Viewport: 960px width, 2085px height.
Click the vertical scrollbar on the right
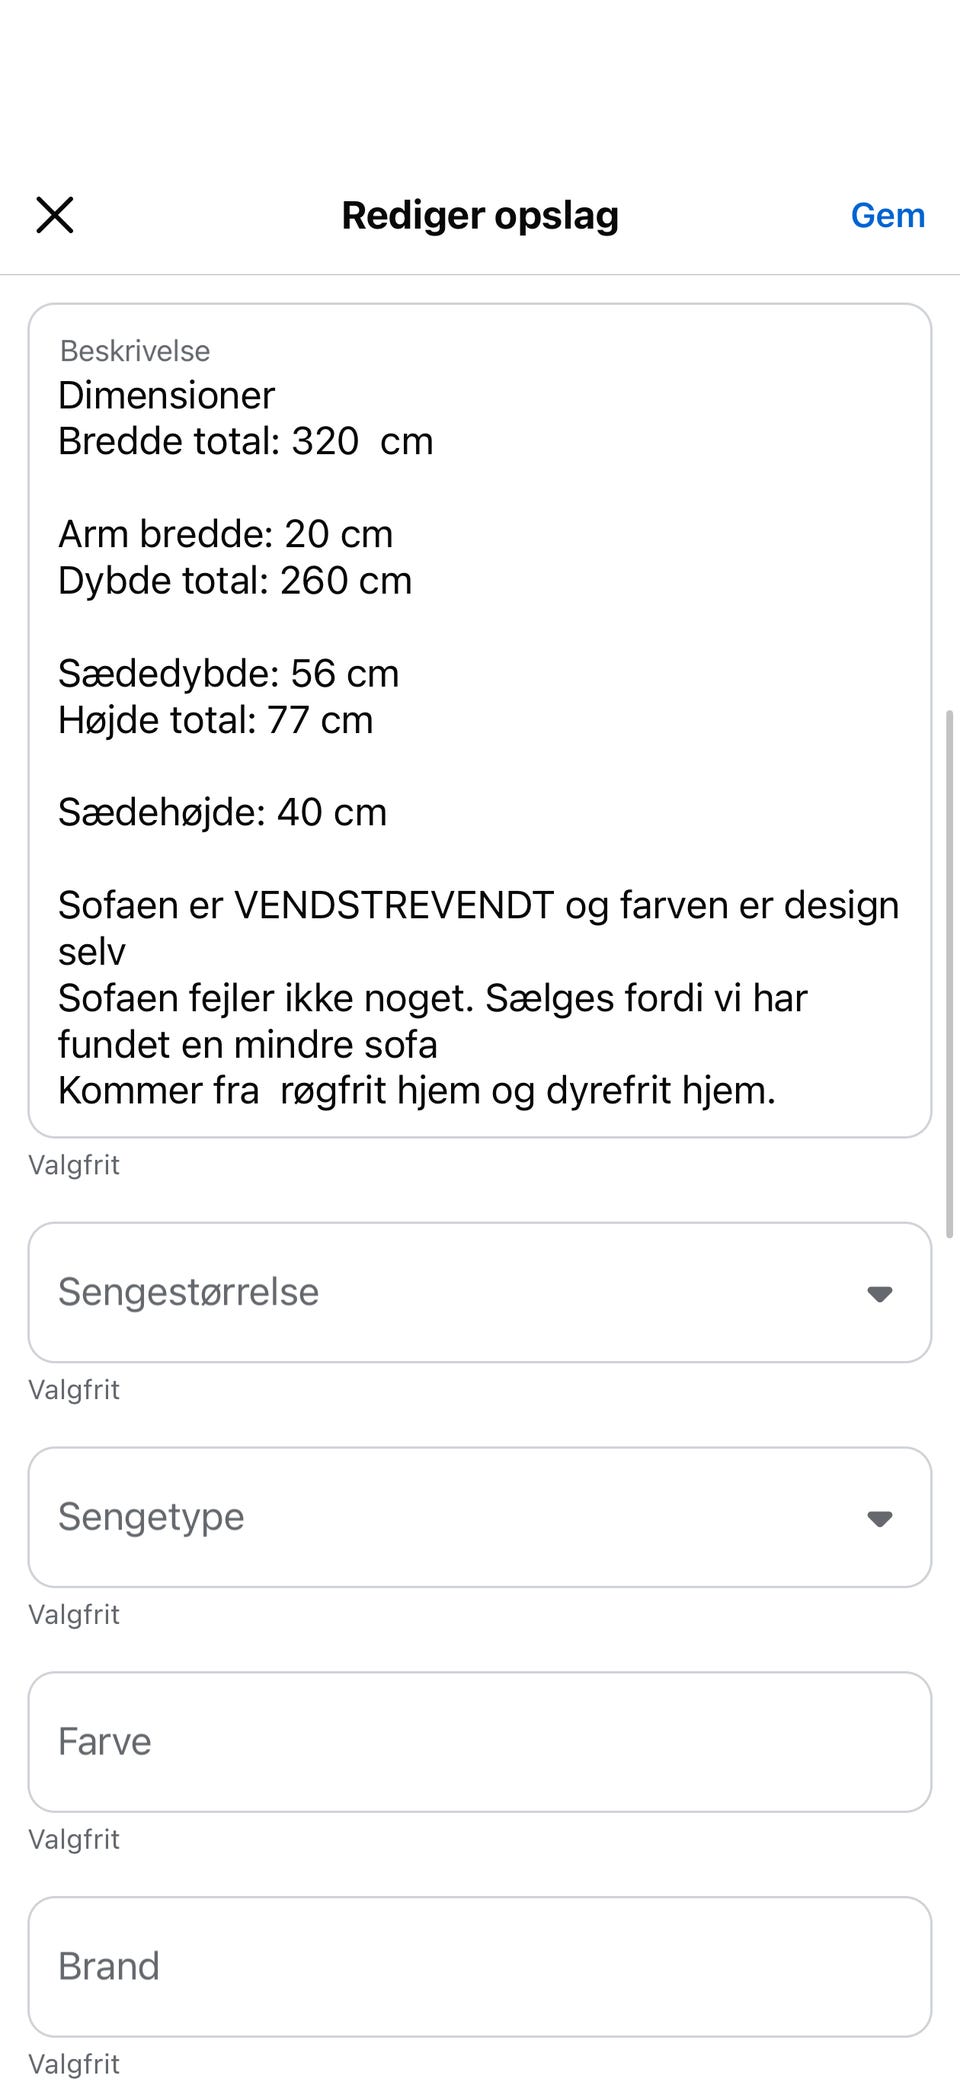coord(949,975)
